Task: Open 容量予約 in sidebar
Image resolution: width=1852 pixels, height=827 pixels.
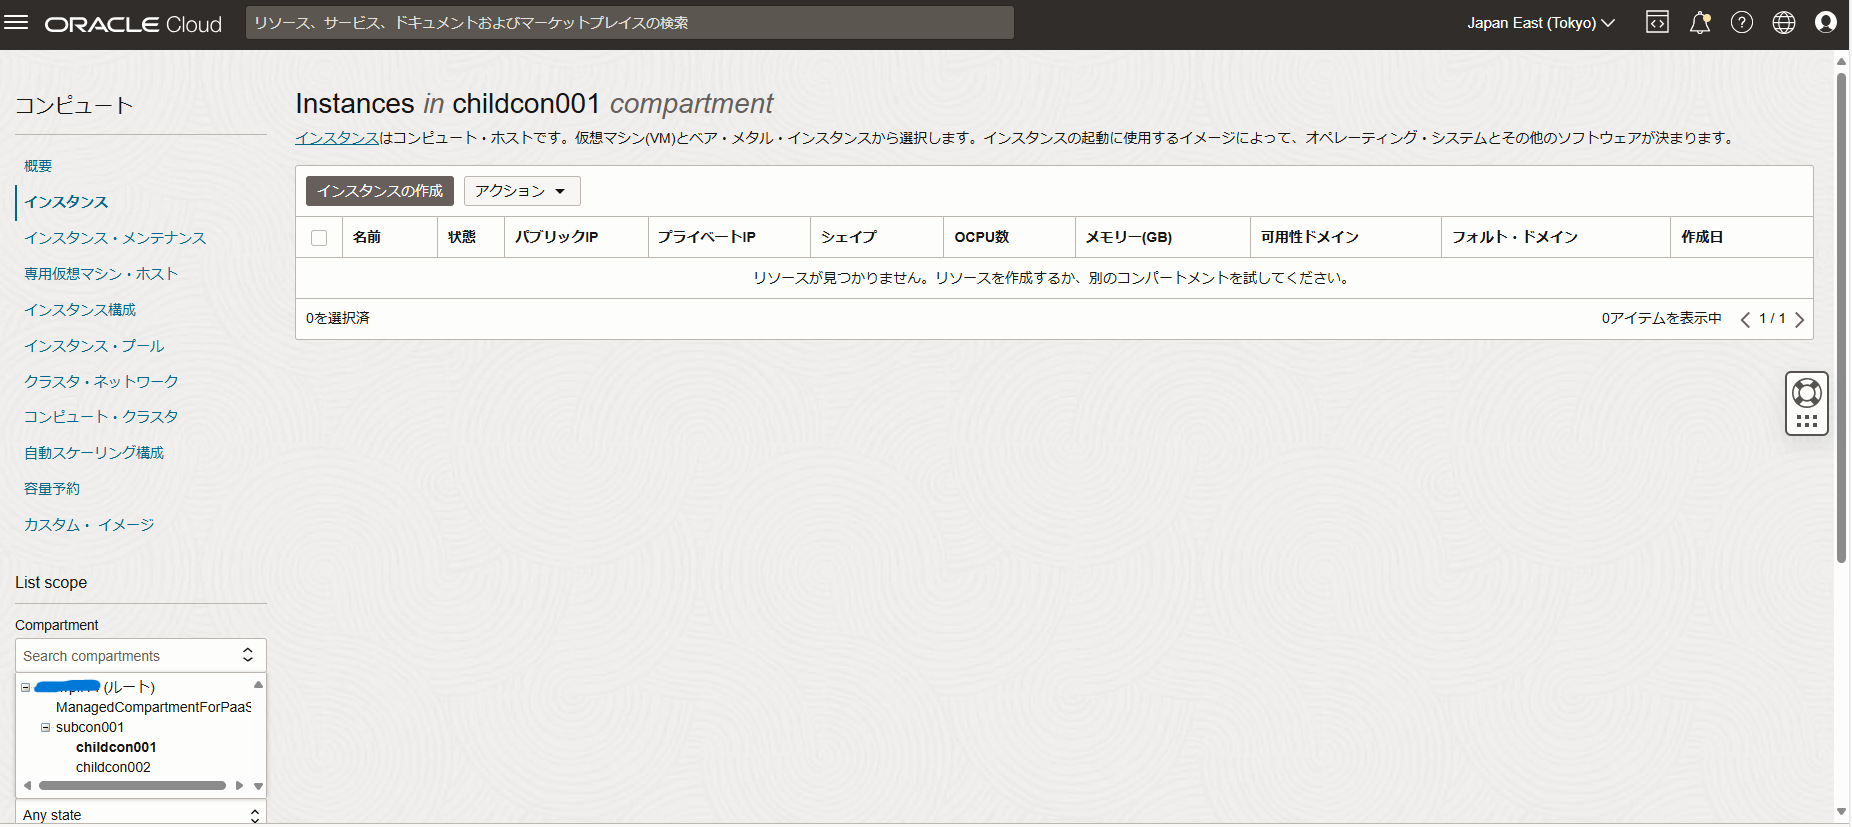Action: coord(52,489)
